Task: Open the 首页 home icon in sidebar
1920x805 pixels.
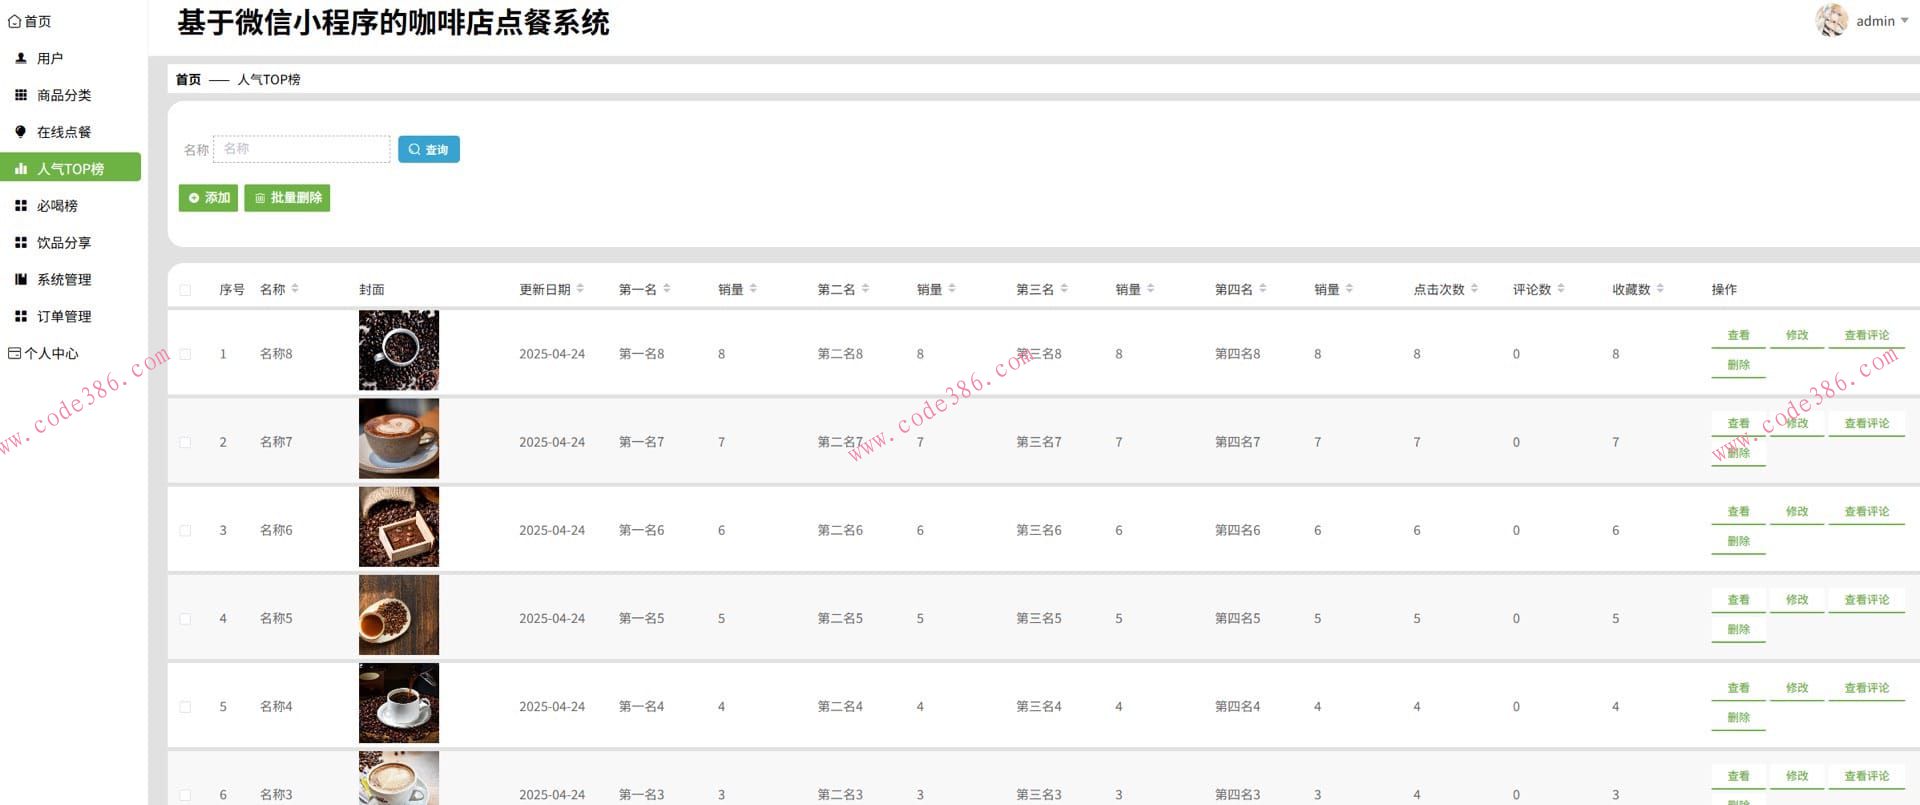Action: pyautogui.click(x=14, y=21)
